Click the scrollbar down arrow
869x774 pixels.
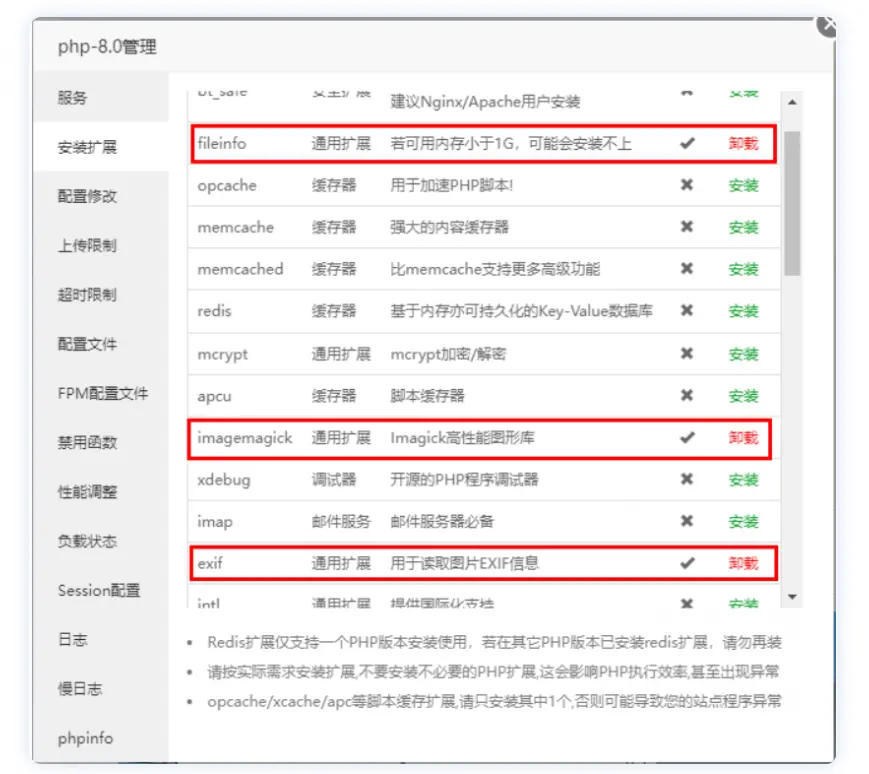[794, 598]
